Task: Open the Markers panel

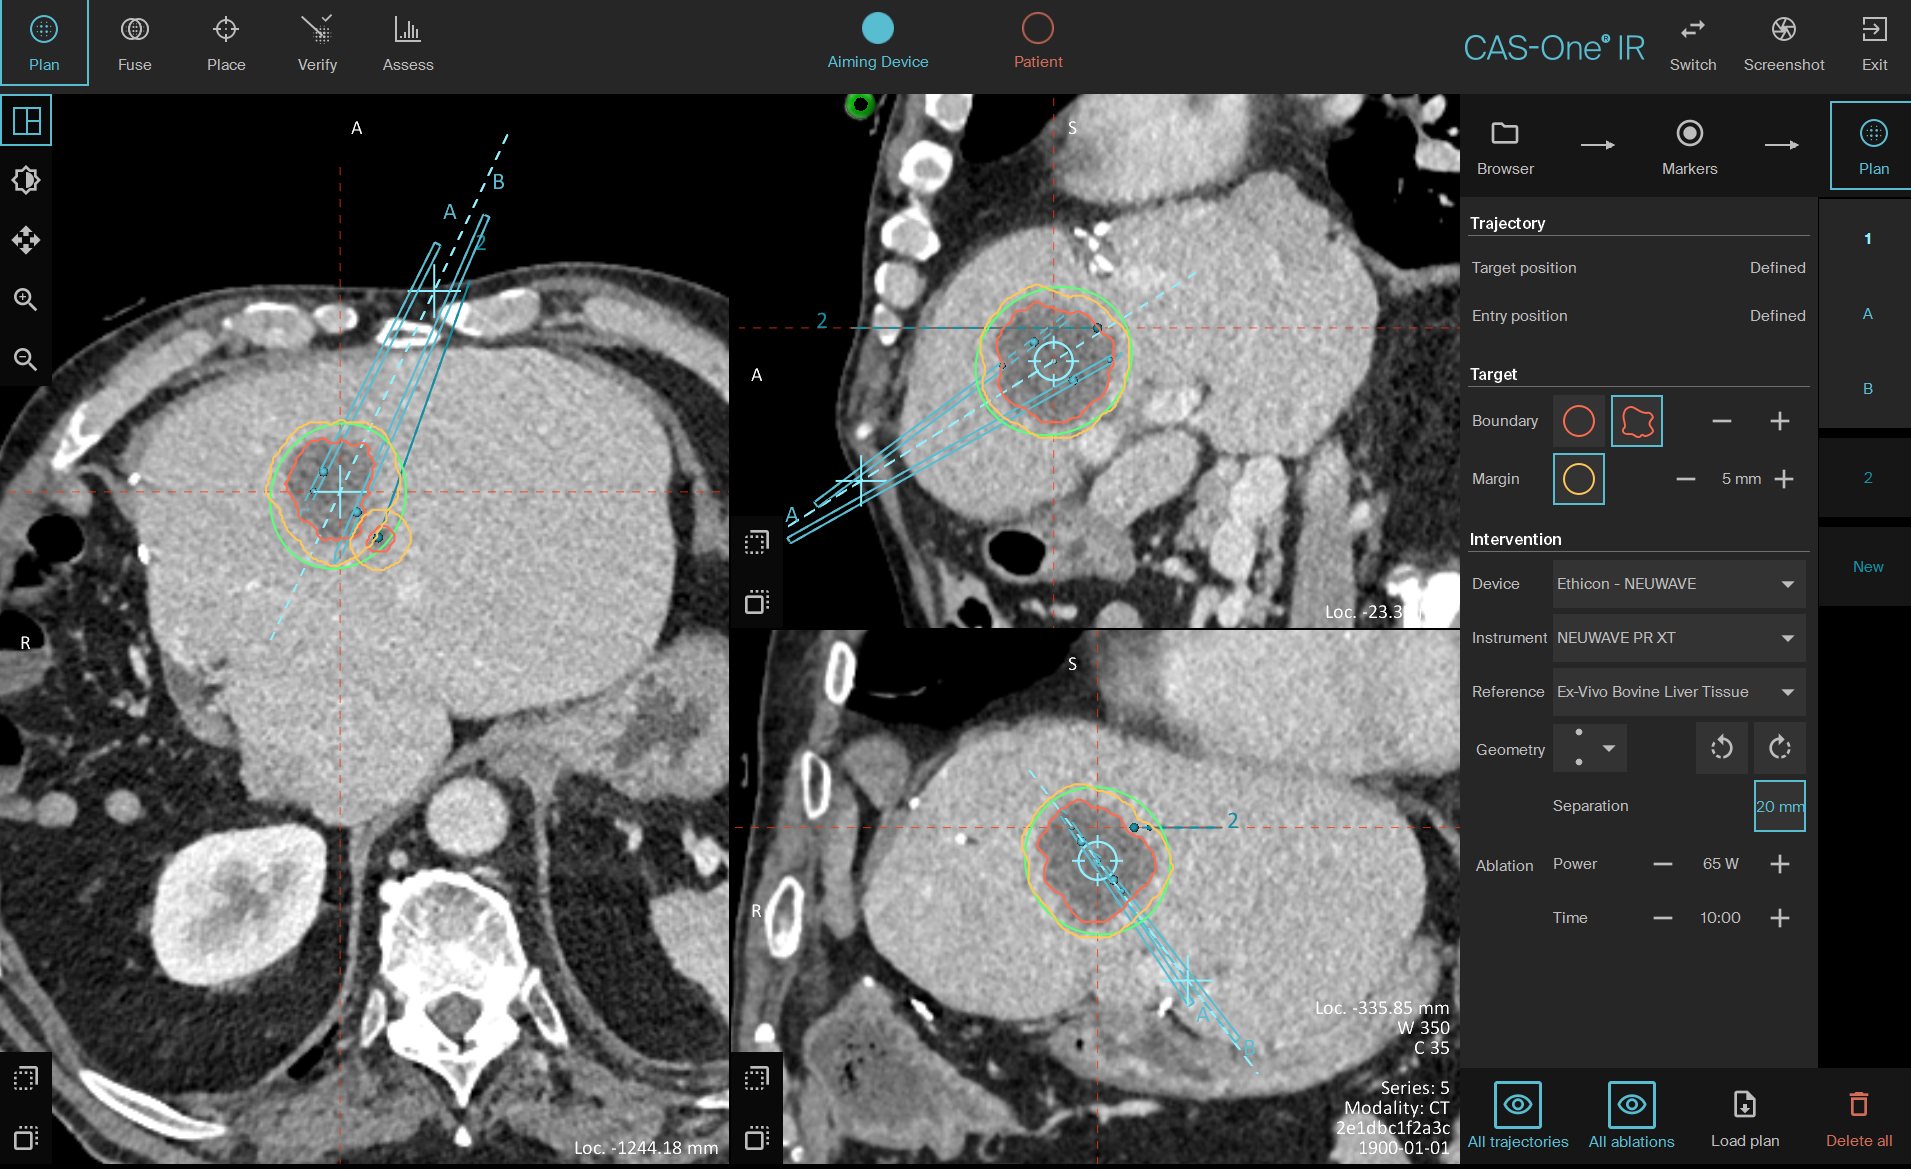Action: [1688, 145]
